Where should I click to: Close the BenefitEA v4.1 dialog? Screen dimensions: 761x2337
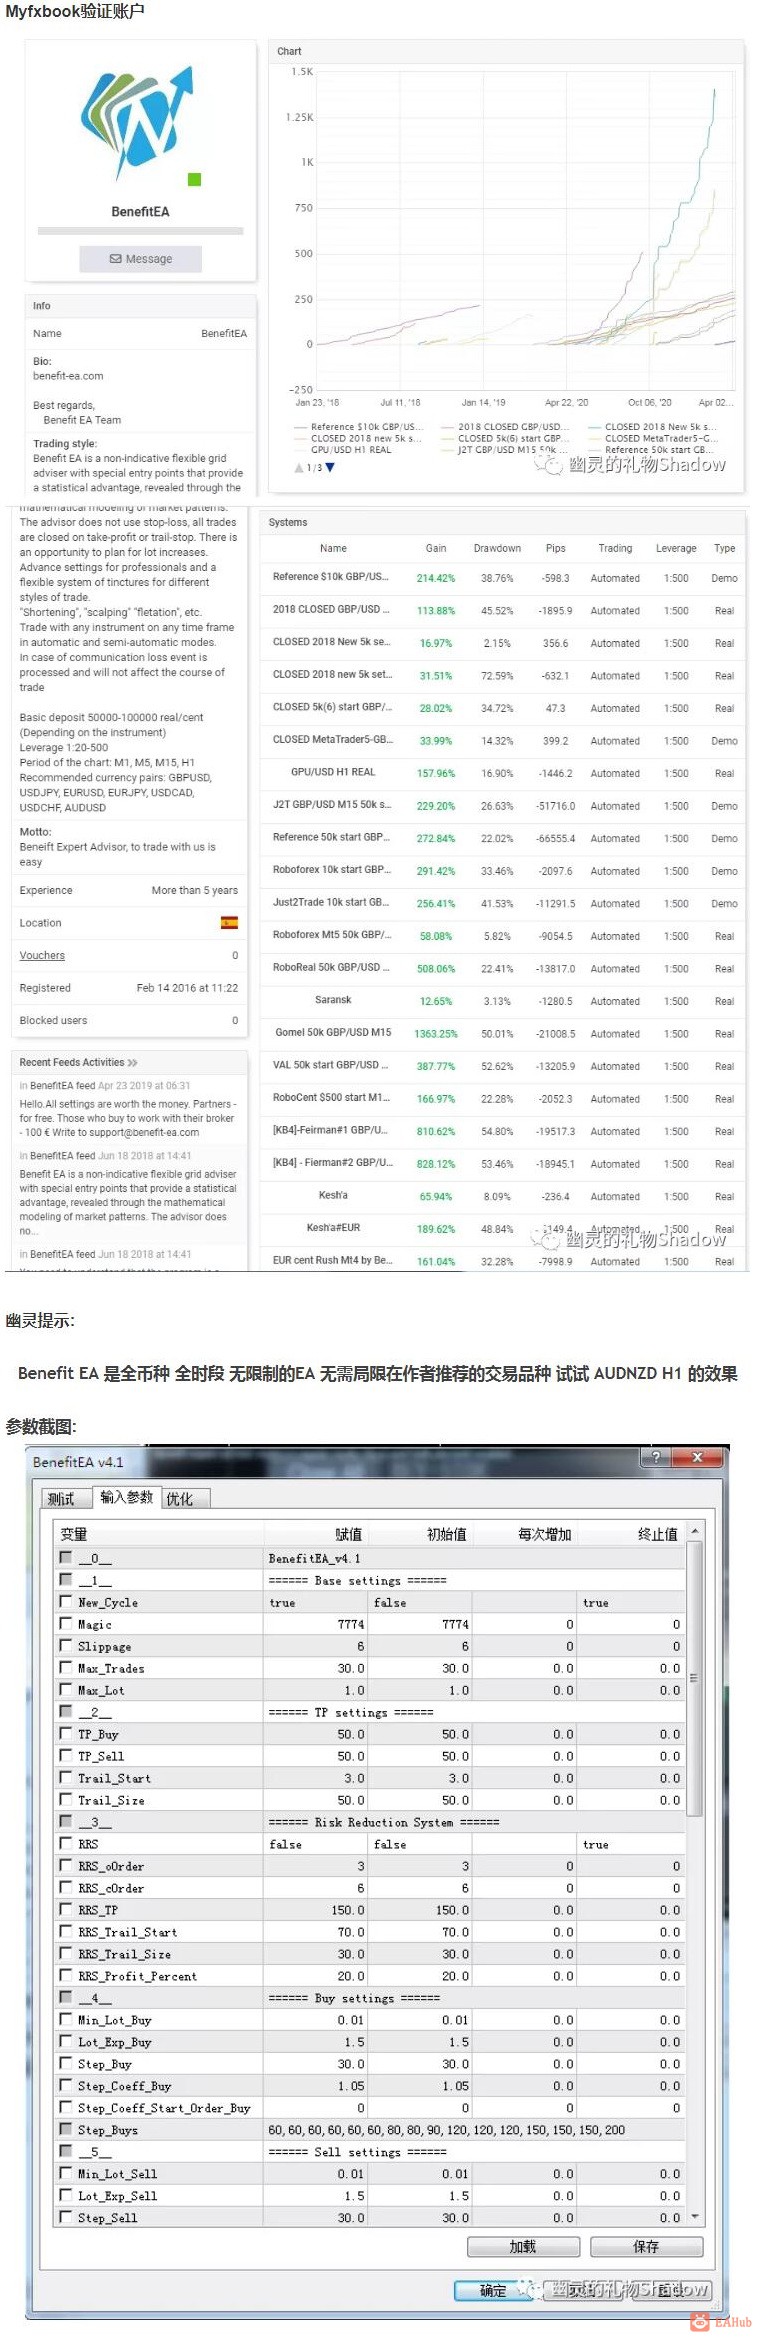click(698, 1457)
